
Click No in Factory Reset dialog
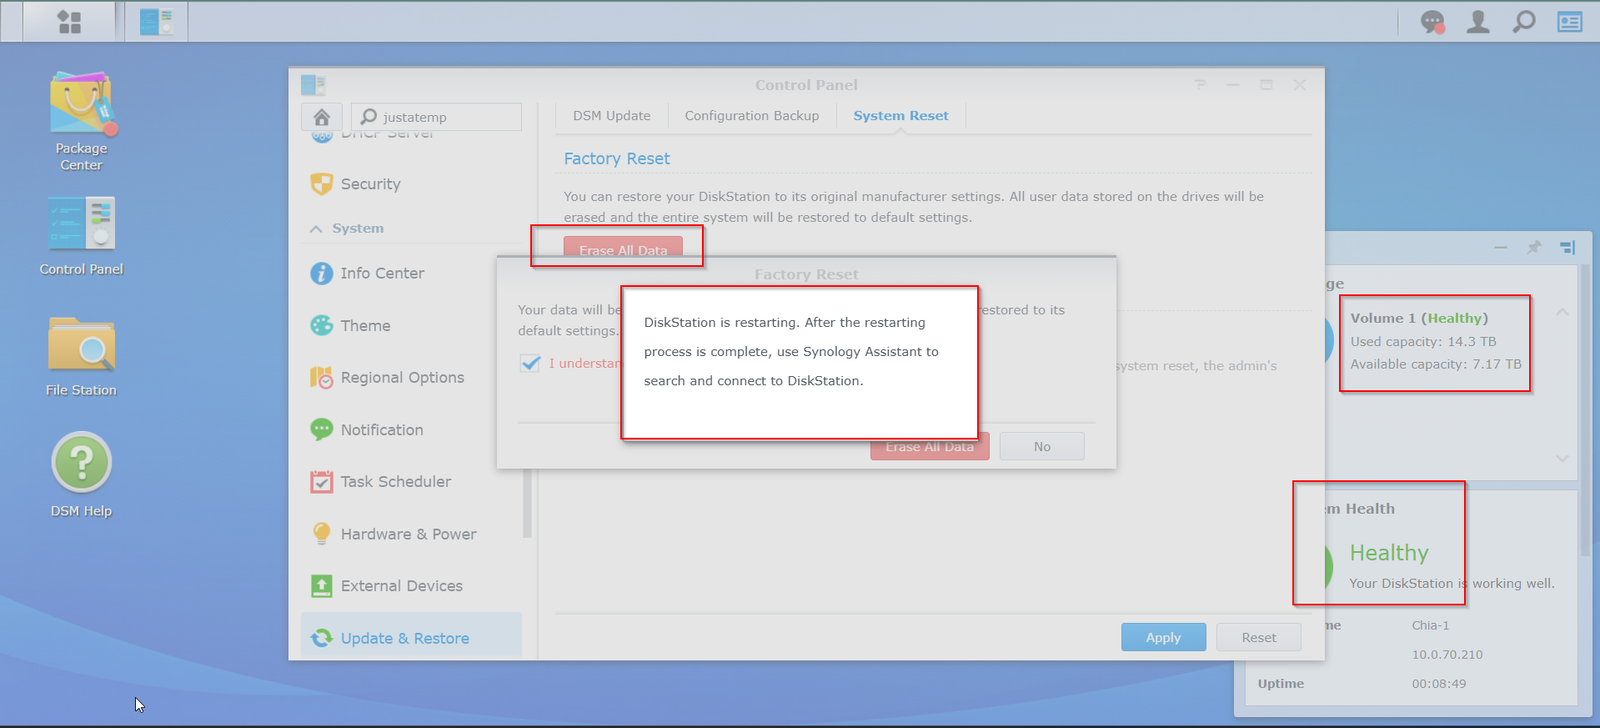1042,447
